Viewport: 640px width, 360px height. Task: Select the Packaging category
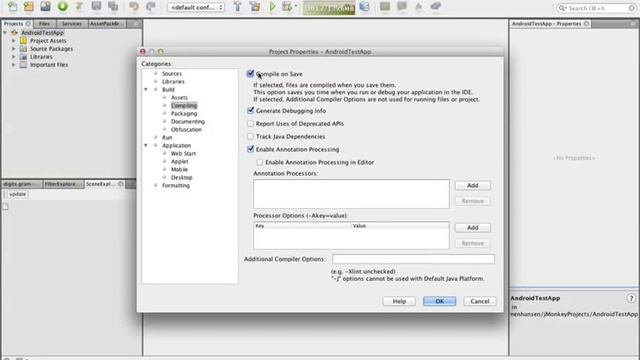pos(184,113)
